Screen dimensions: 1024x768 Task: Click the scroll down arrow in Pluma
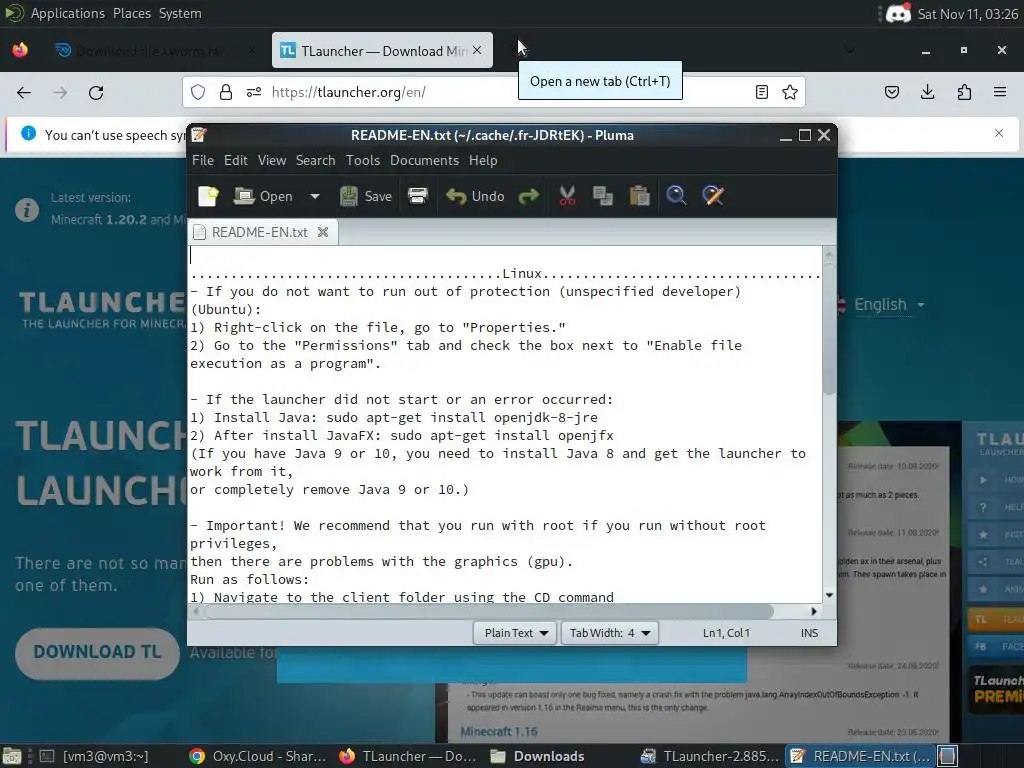829,595
